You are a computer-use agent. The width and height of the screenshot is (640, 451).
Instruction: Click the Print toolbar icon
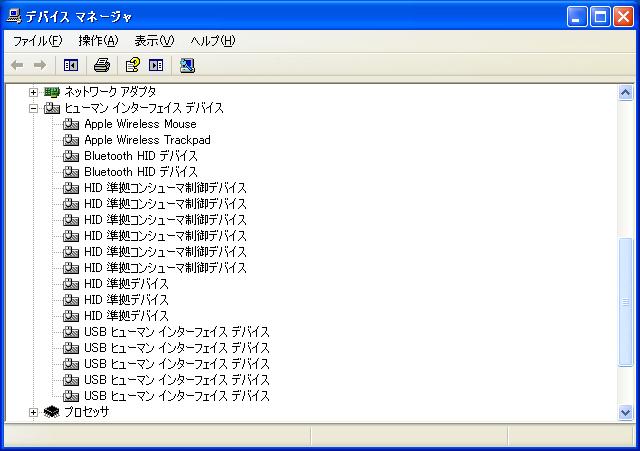101,65
